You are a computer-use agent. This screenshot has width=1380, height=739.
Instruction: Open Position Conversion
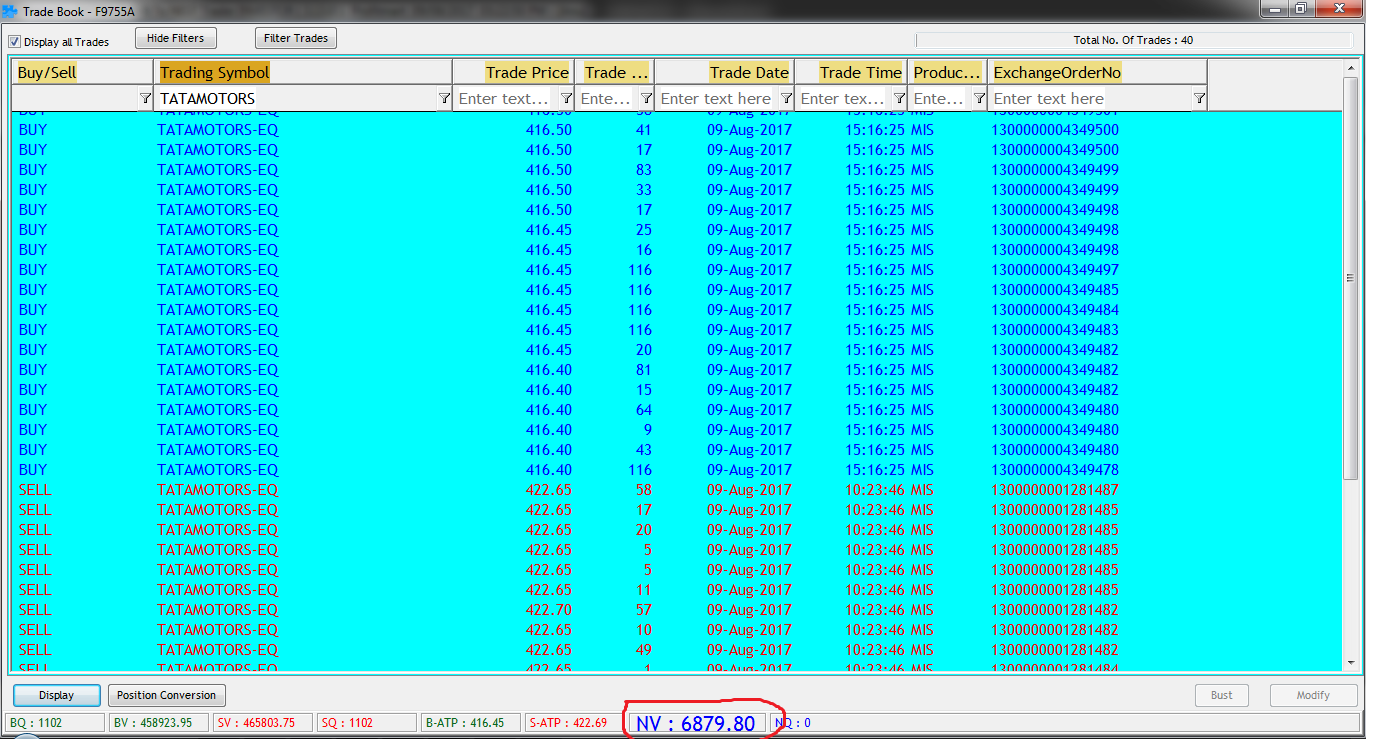pyautogui.click(x=166, y=695)
